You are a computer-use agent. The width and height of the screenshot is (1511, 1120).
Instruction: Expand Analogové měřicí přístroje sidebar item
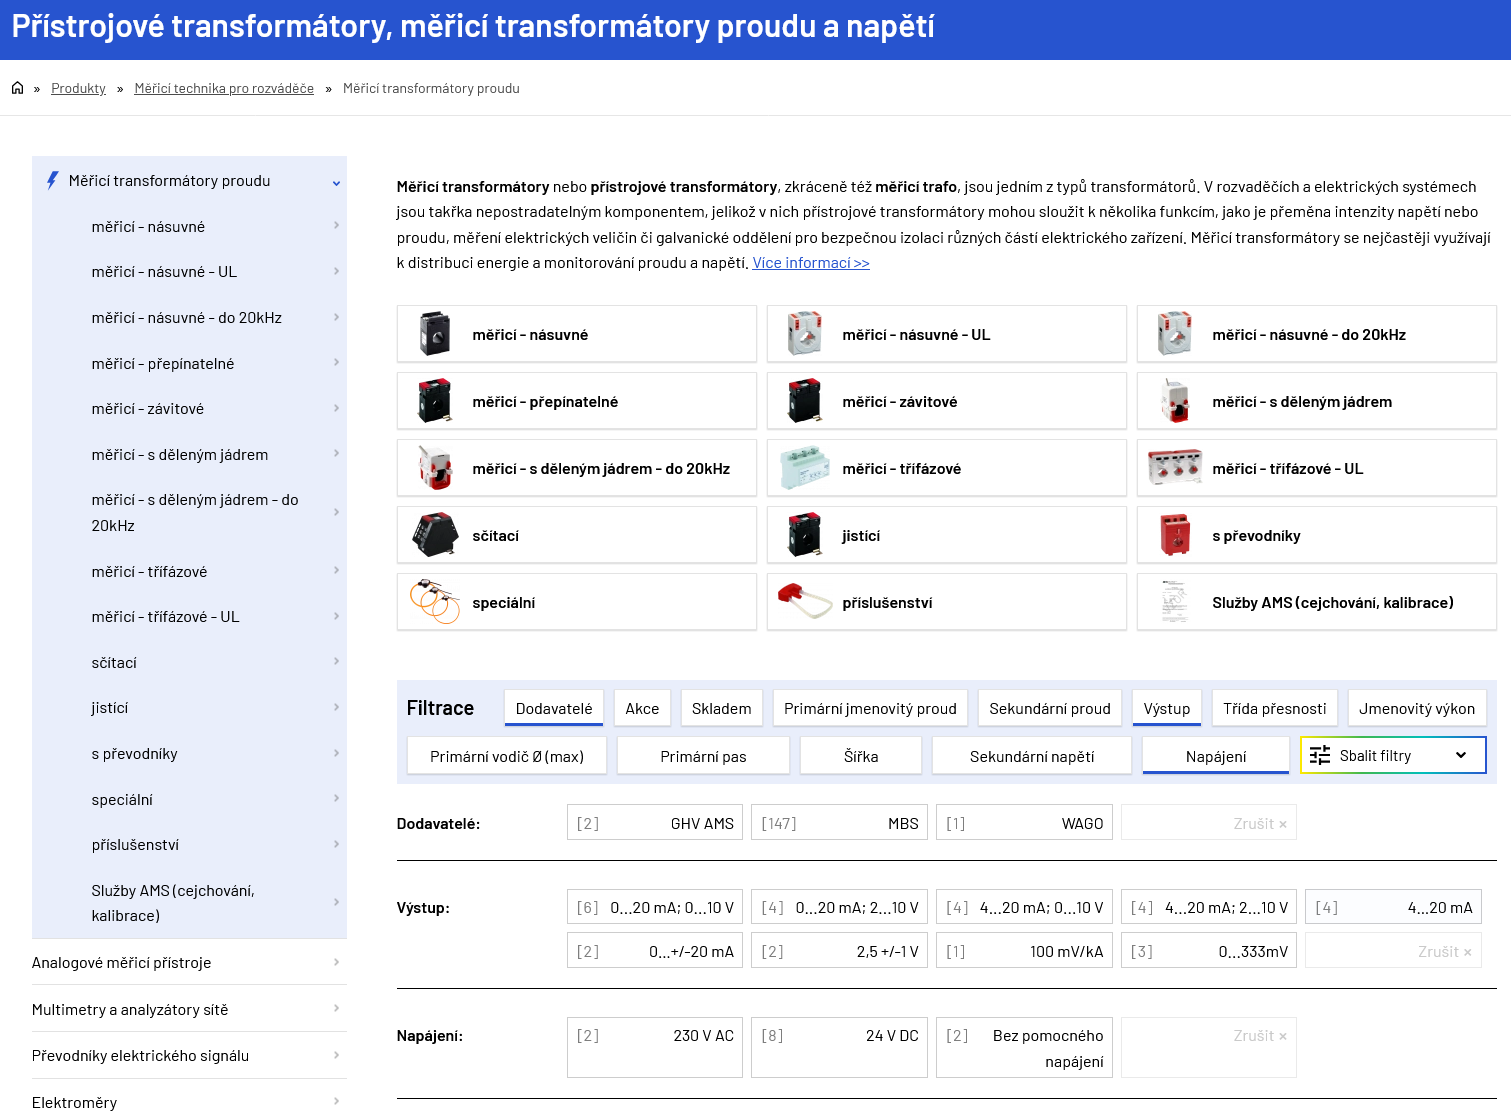click(x=336, y=963)
